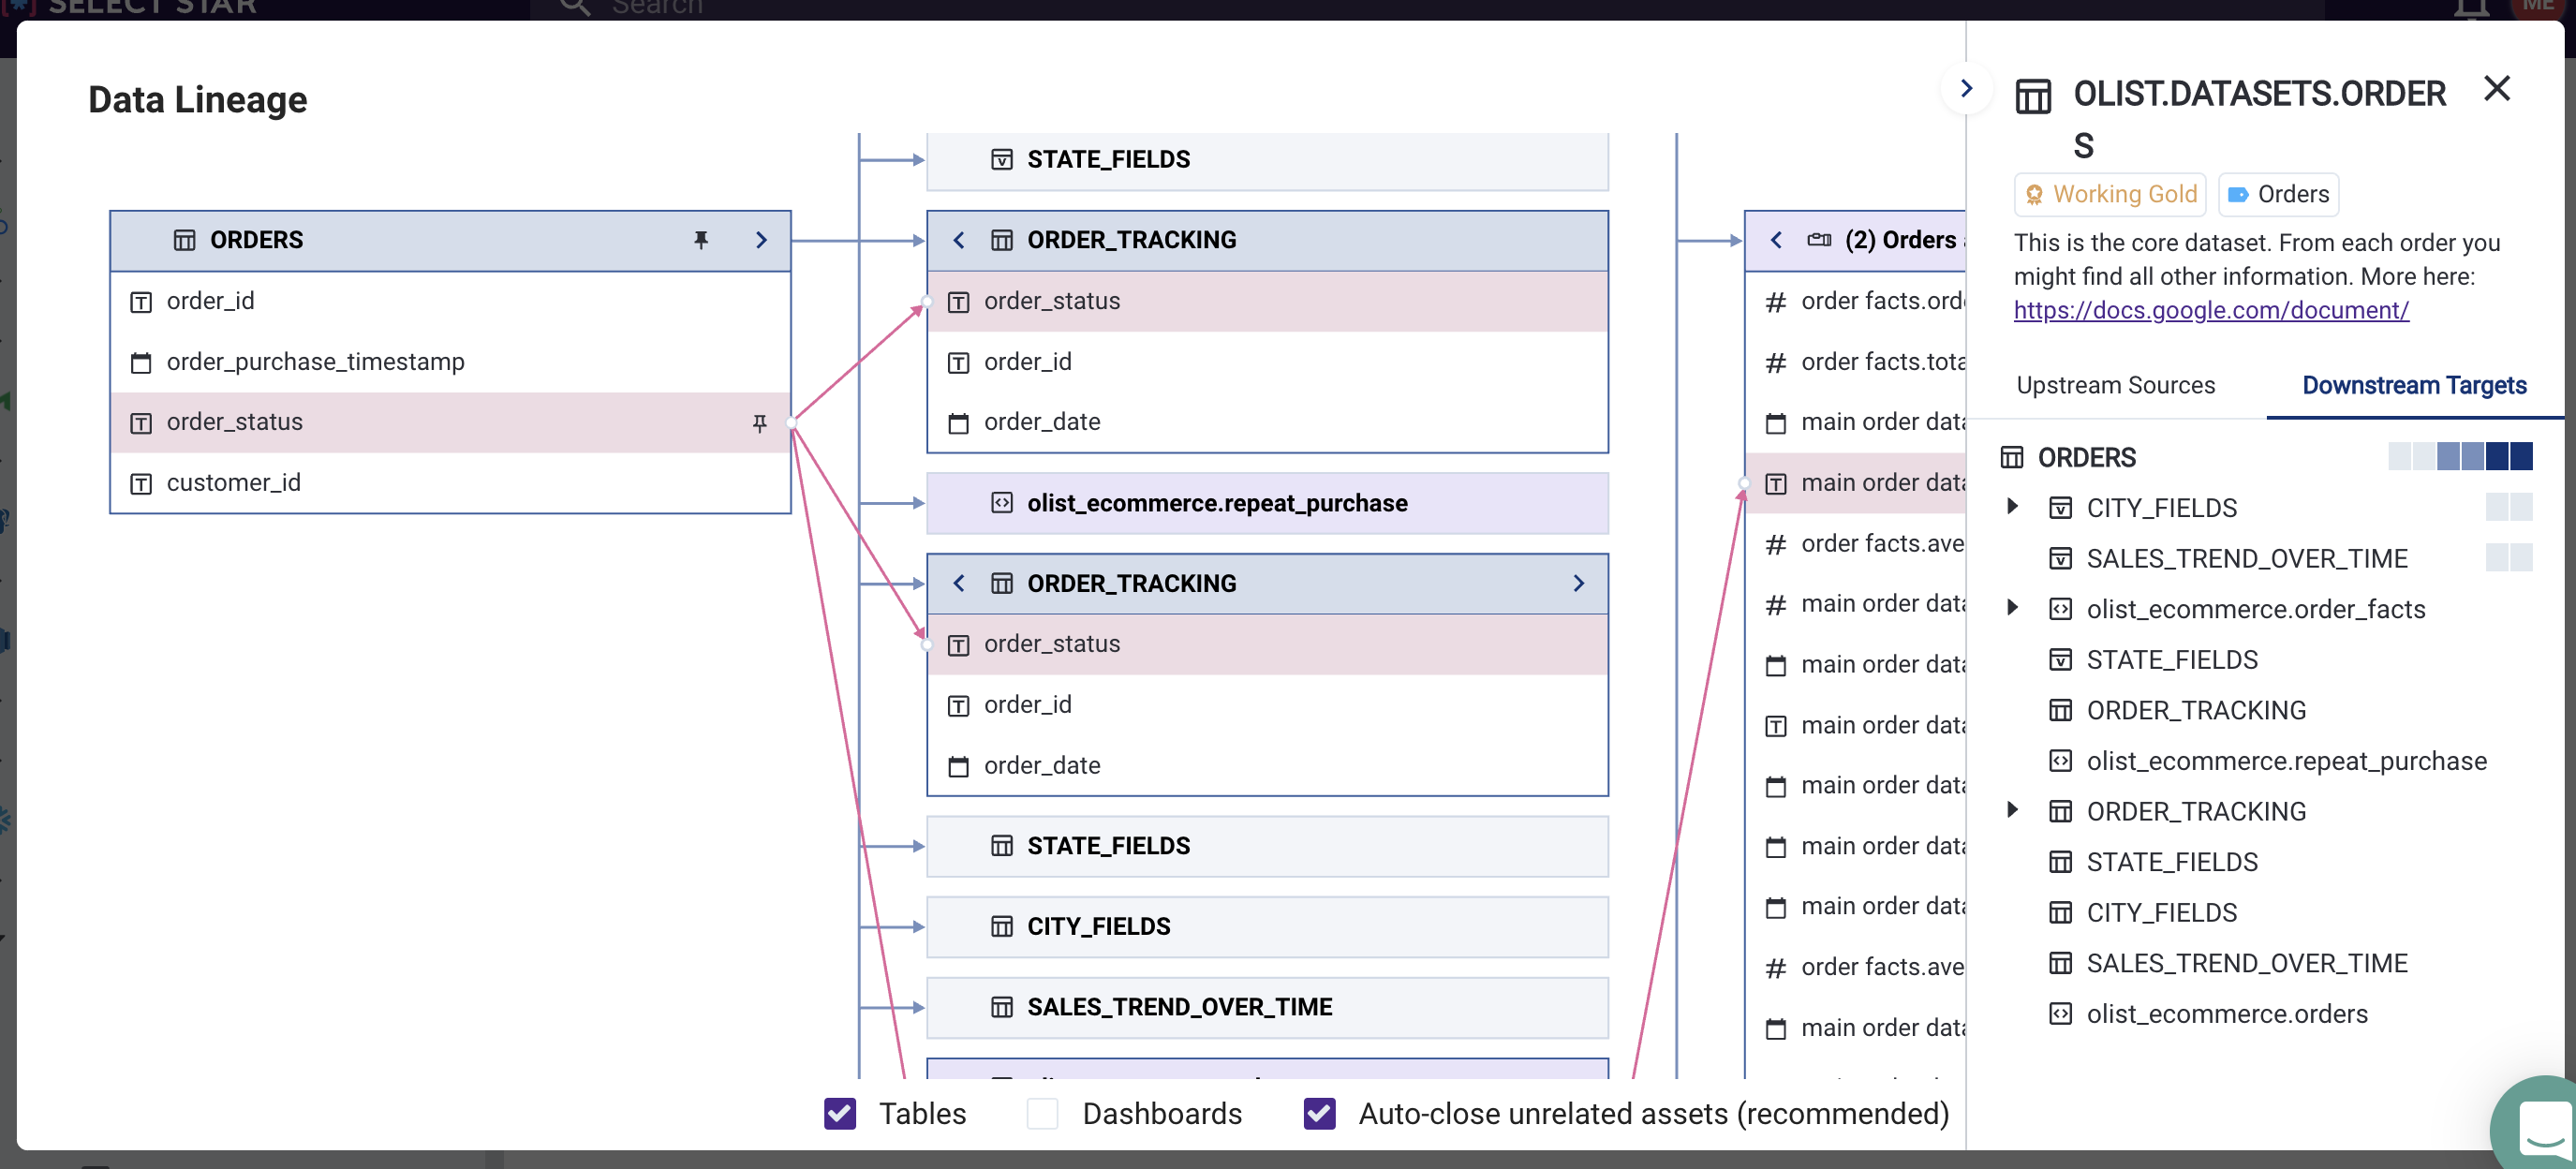Screen dimensions: 2576x1169
Task: Click upper ORDER_TRACKING table icon
Action: [x=1002, y=240]
